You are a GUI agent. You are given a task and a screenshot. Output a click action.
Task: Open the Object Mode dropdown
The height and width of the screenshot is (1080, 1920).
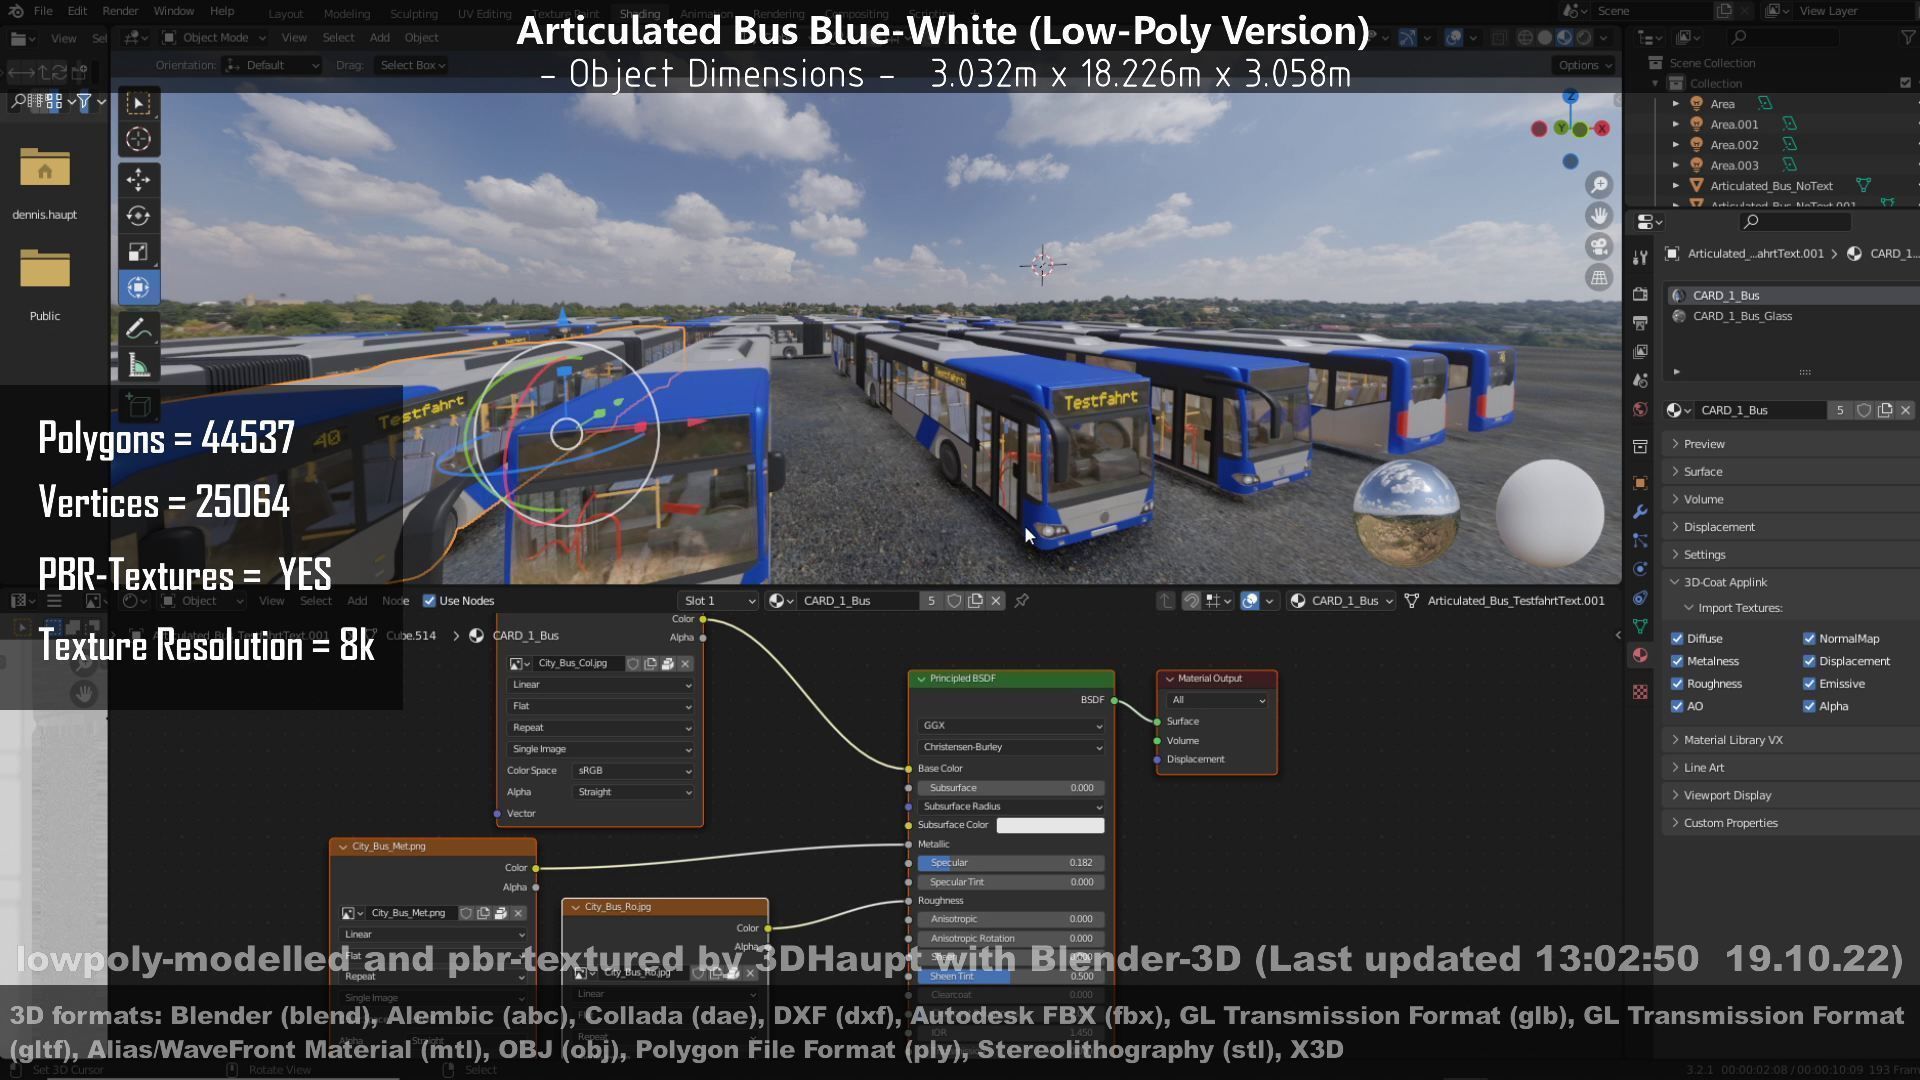(x=214, y=38)
